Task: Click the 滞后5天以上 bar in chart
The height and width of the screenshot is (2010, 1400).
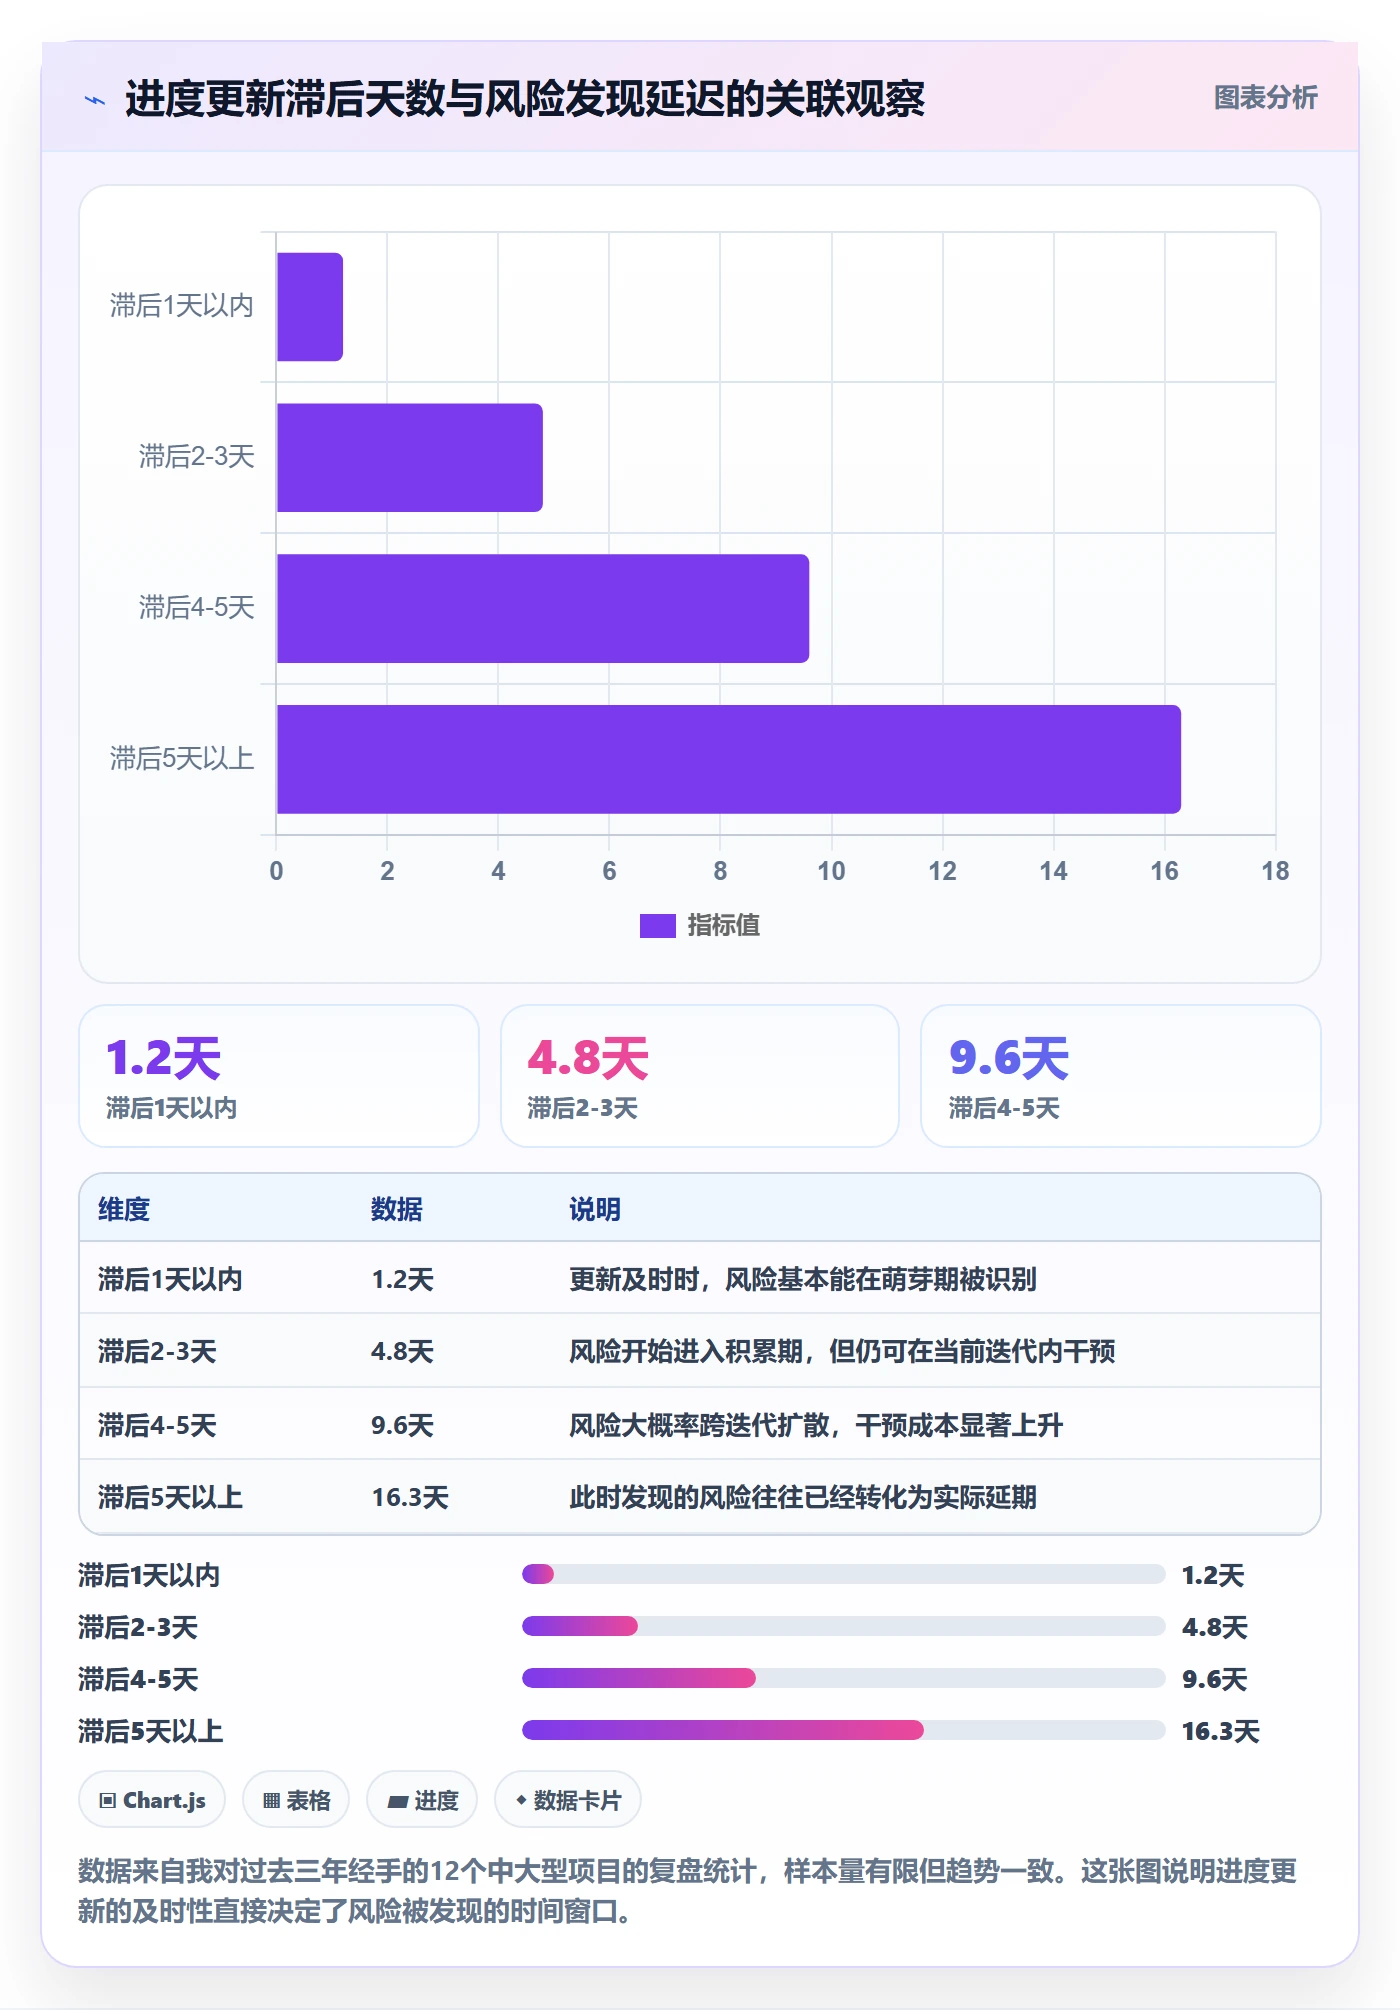Action: pyautogui.click(x=729, y=759)
